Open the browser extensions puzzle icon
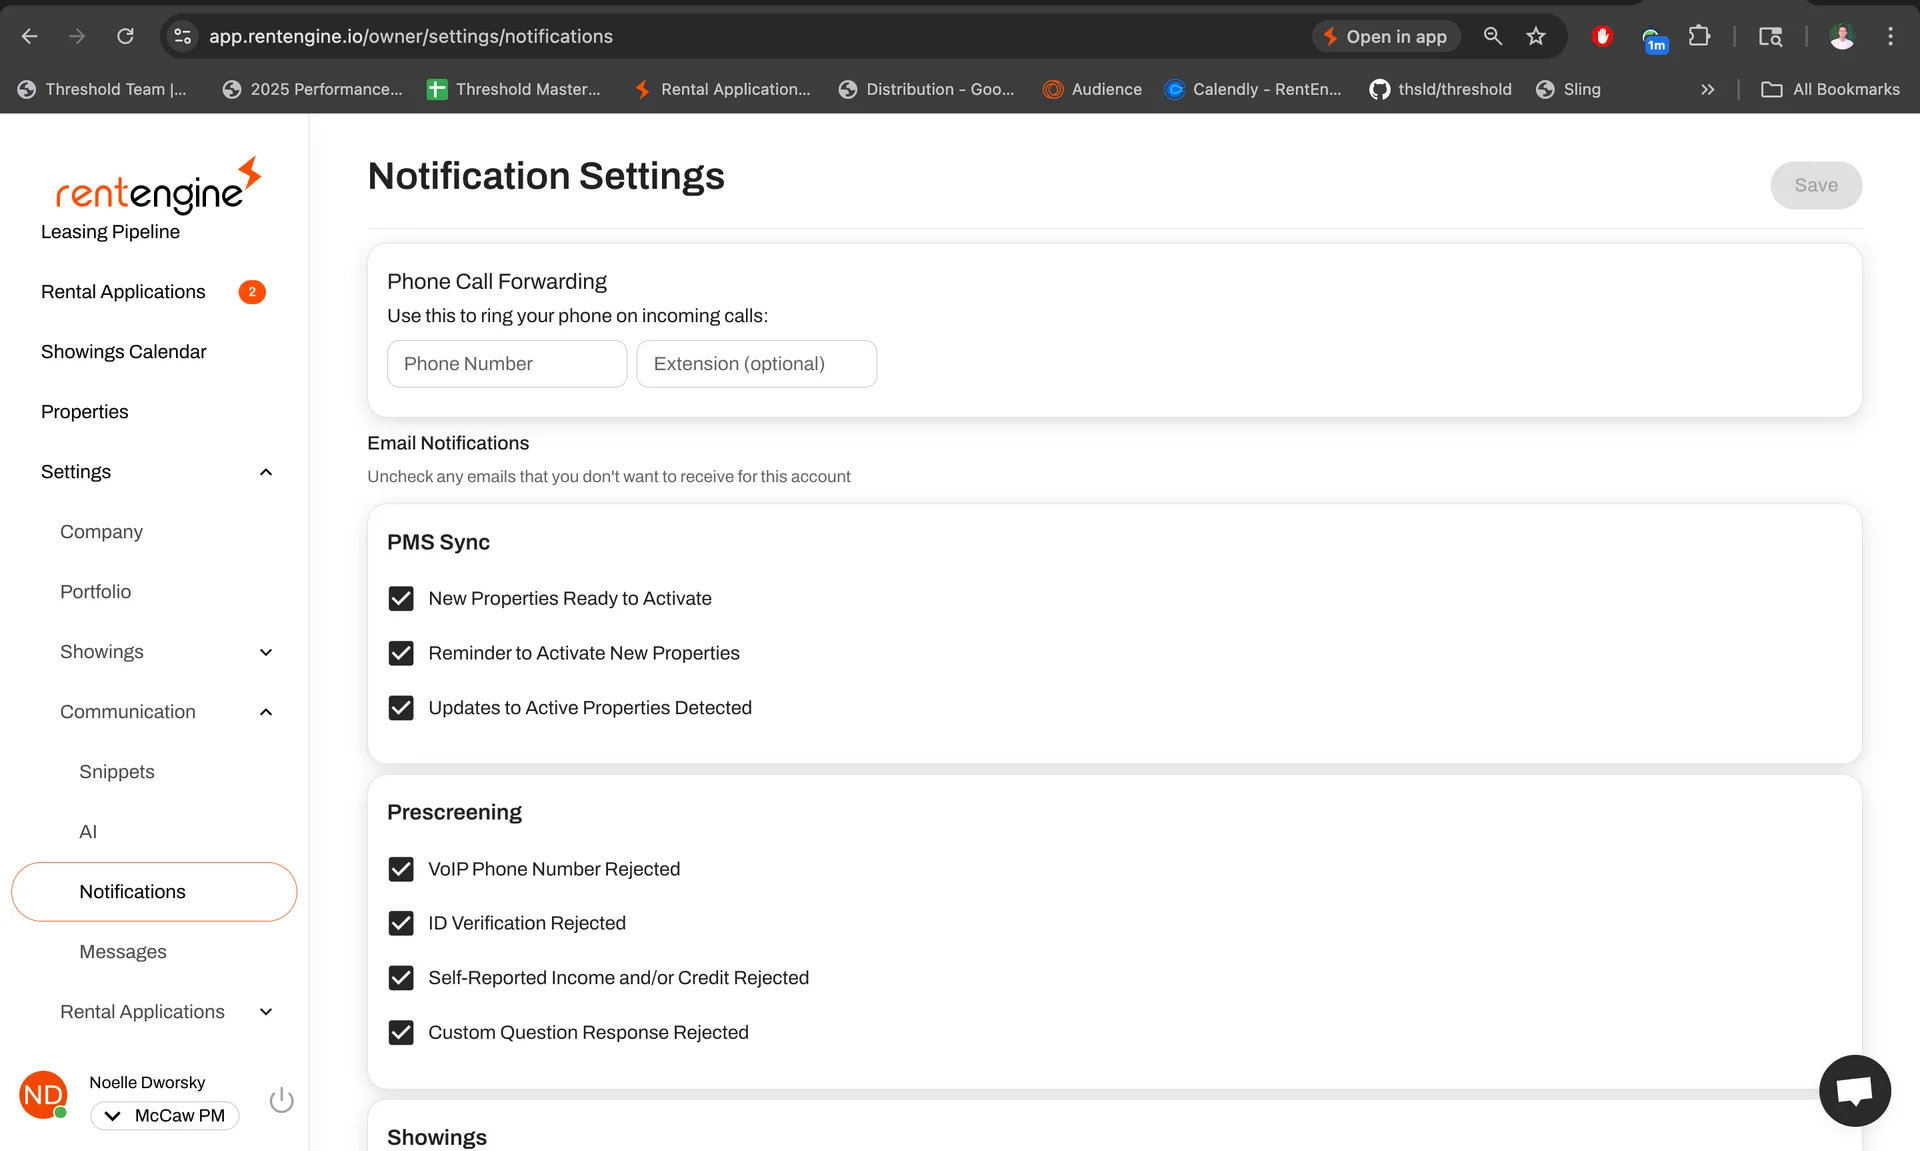 (1700, 36)
